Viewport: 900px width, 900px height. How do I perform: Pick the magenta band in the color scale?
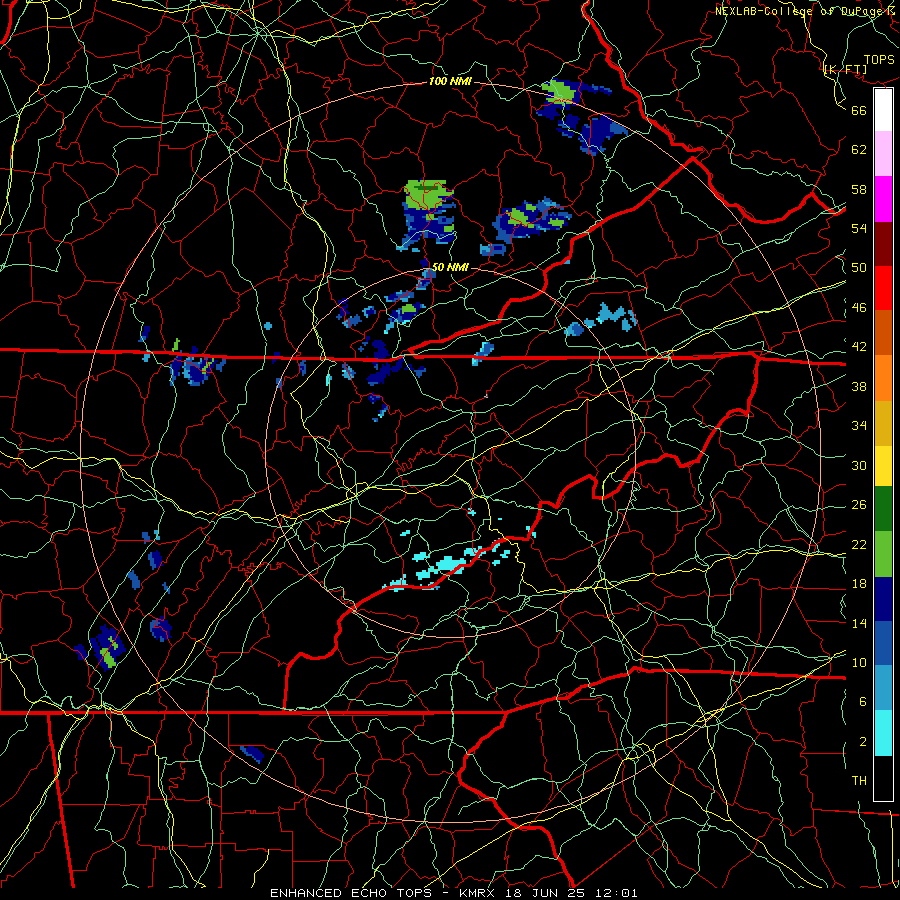click(883, 199)
